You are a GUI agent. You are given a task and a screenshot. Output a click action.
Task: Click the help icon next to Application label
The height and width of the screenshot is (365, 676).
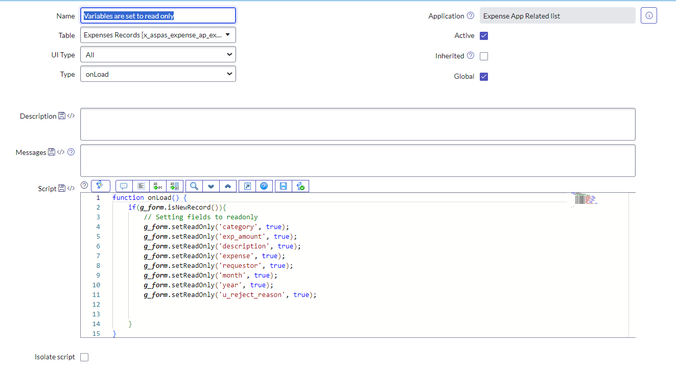(471, 16)
